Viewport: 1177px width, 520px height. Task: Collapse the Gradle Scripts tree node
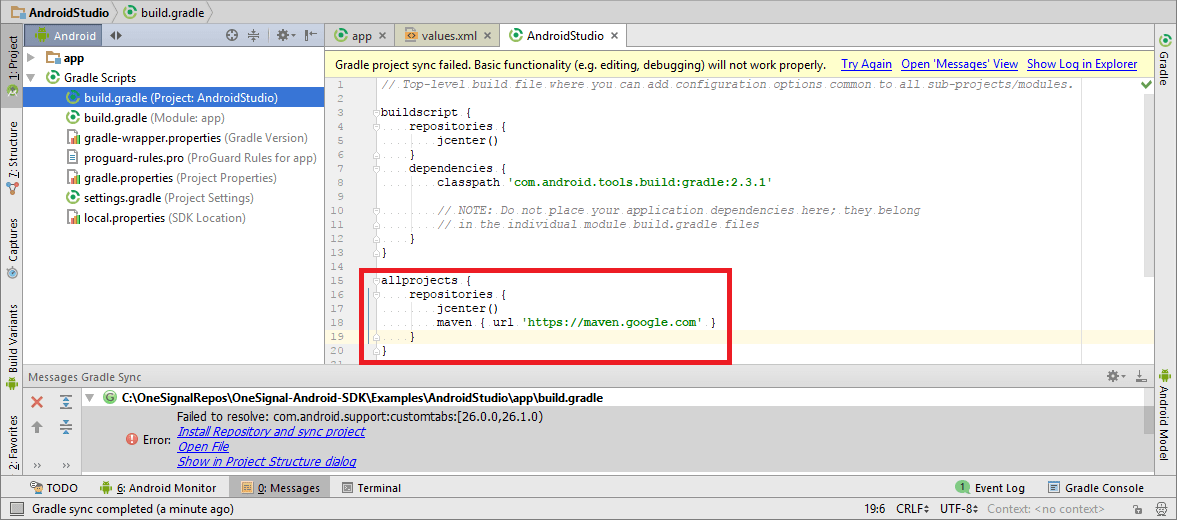31,77
